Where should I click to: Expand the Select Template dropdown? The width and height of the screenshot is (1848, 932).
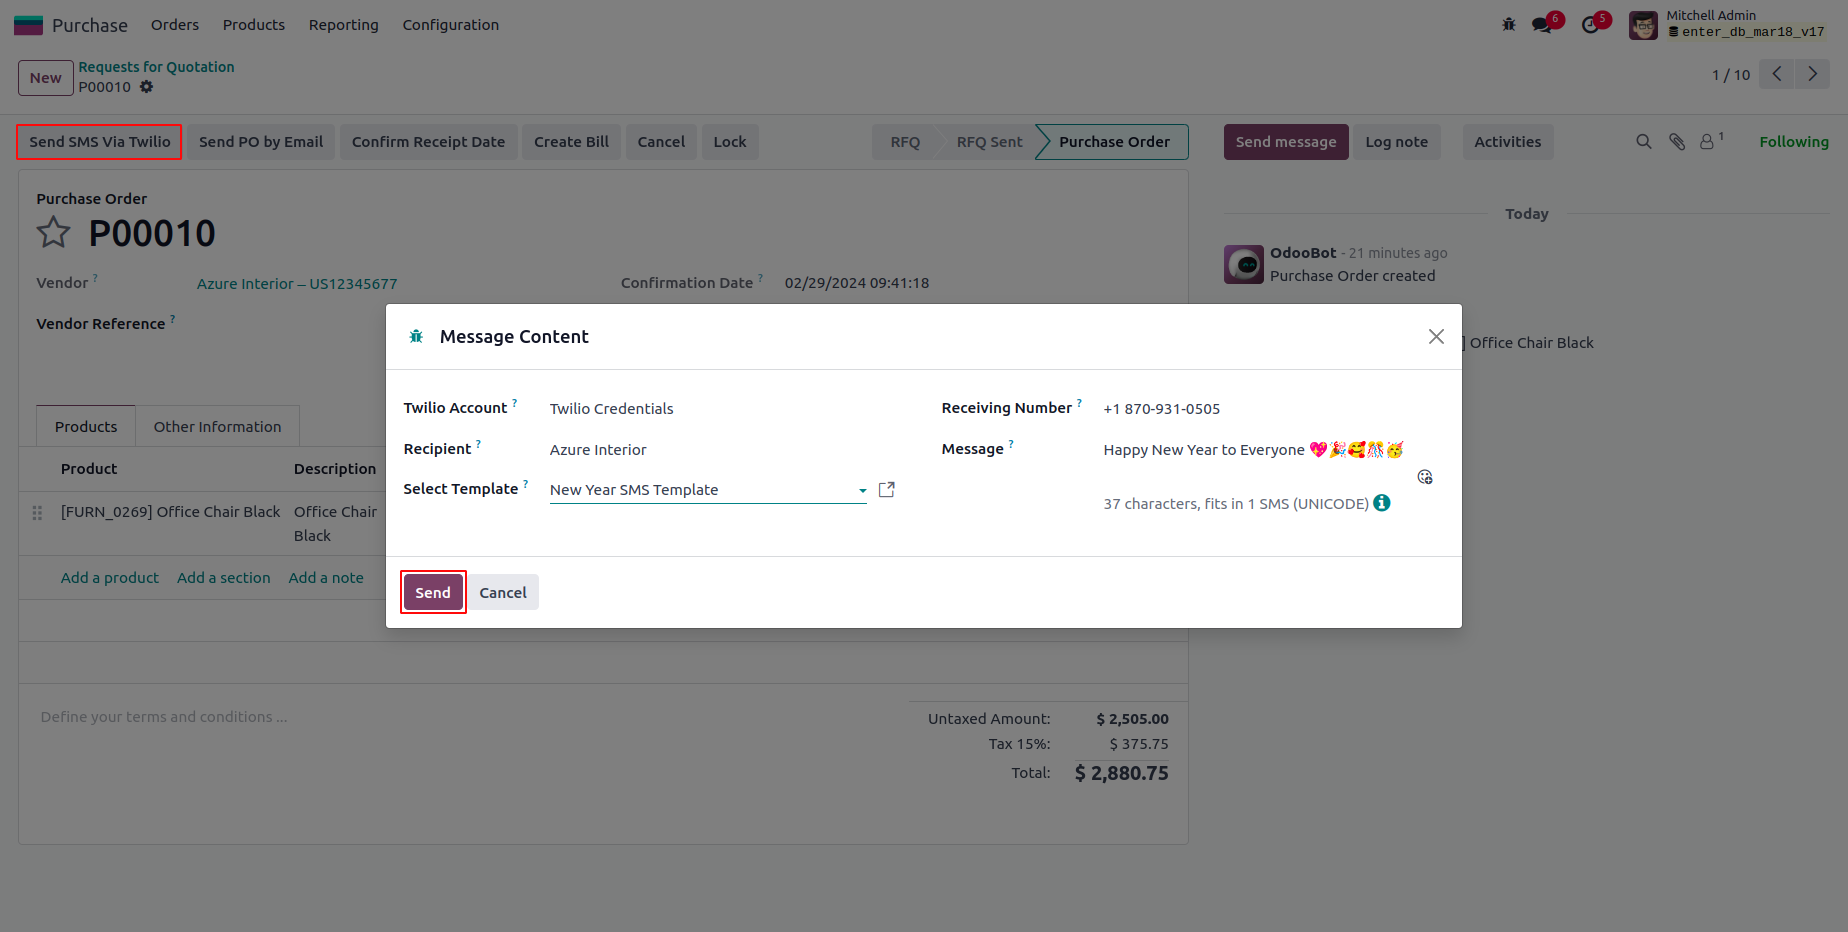[862, 491]
